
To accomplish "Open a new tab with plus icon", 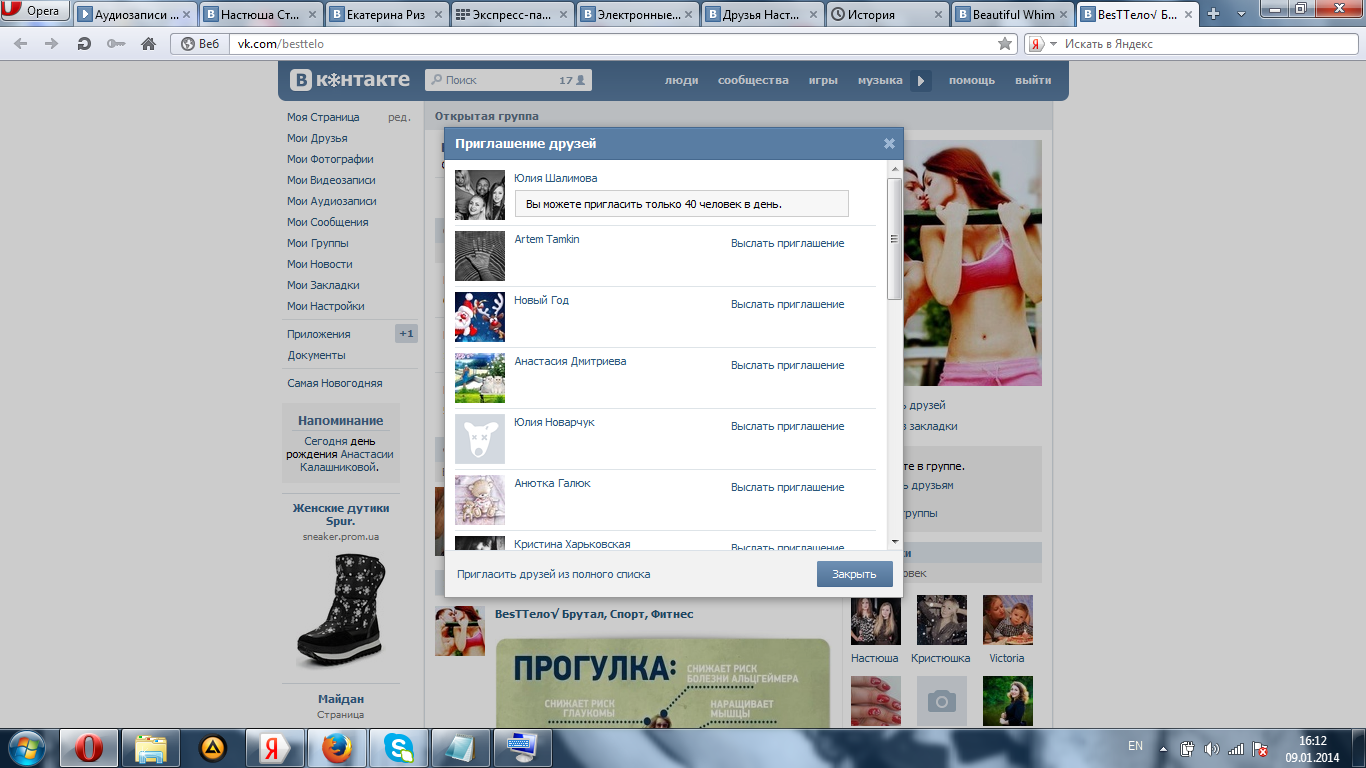I will pos(1214,14).
